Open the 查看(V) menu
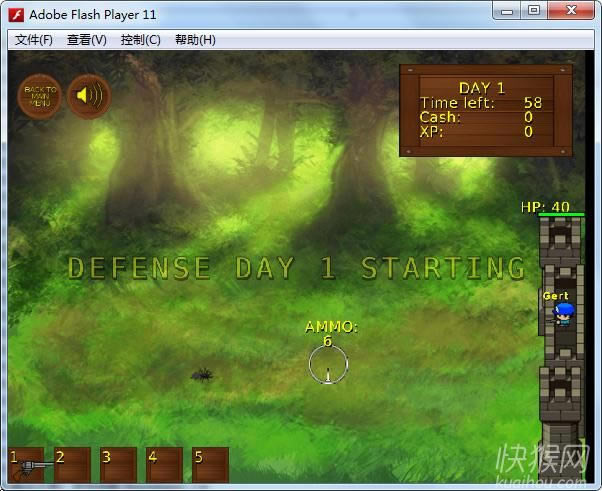The image size is (602, 491). point(86,40)
